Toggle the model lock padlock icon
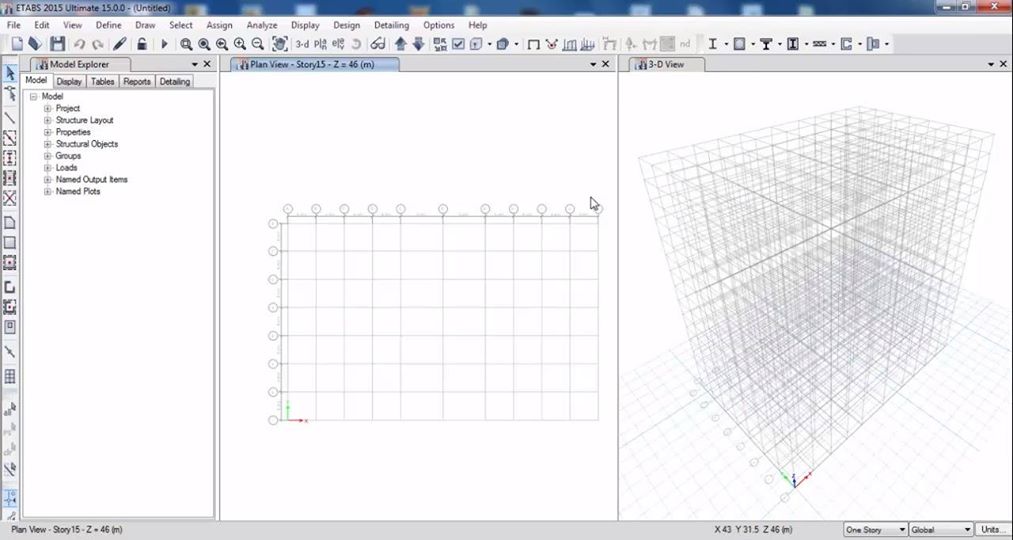This screenshot has height=540, width=1013. [141, 44]
